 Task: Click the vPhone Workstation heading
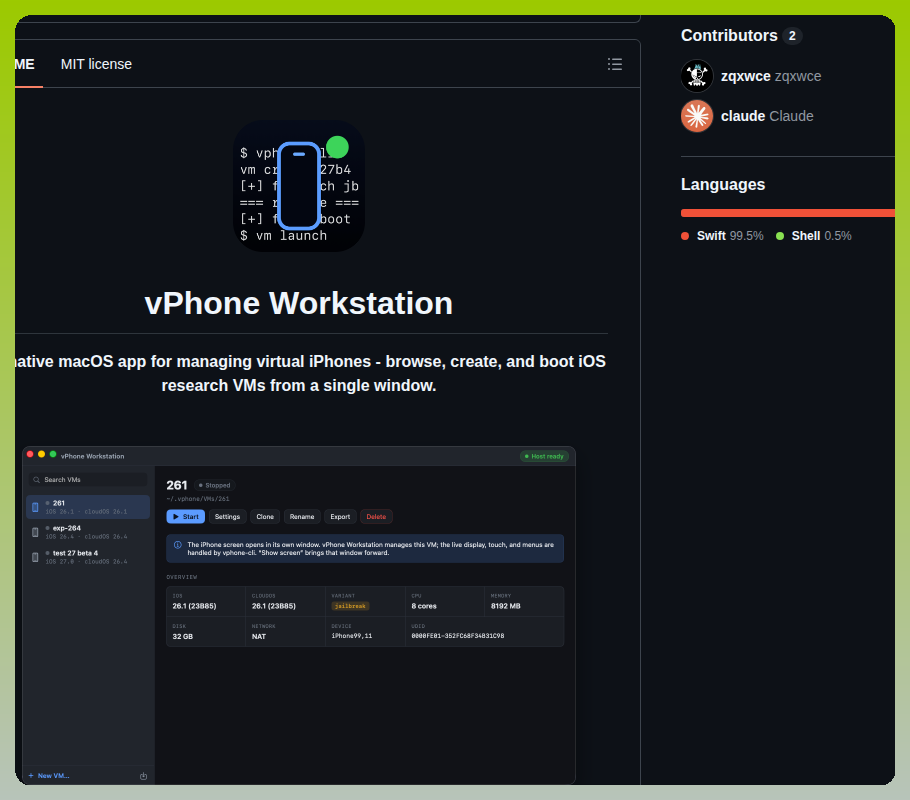click(298, 303)
